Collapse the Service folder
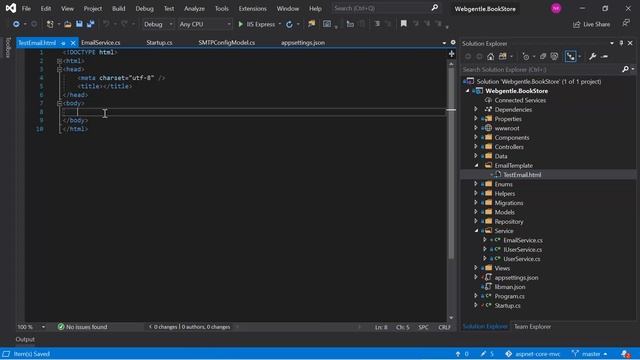640x360 pixels. click(x=476, y=231)
